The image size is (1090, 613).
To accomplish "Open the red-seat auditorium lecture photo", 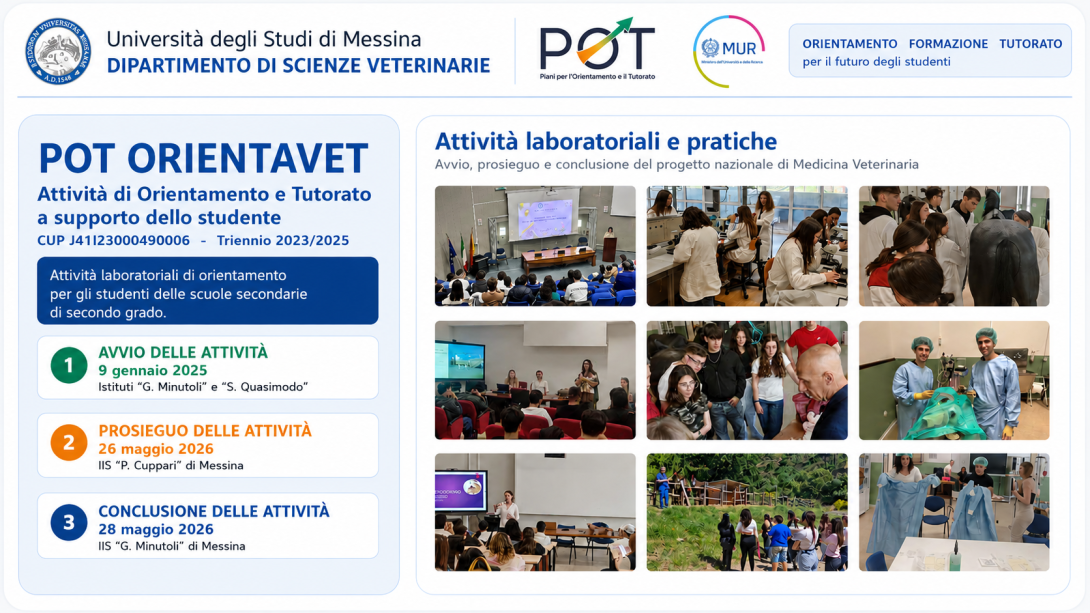I will point(535,380).
